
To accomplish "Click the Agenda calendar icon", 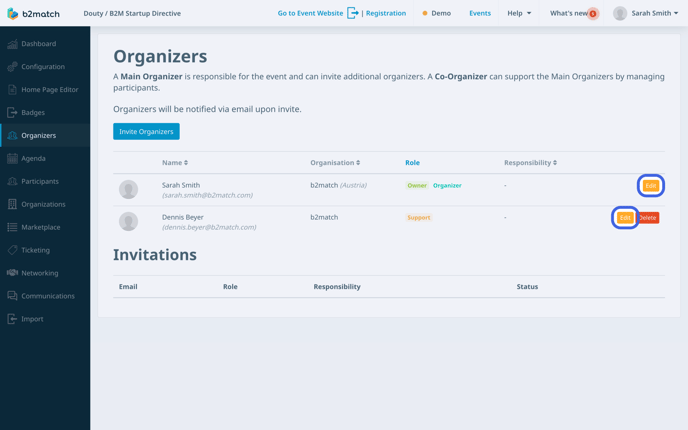I will [x=12, y=158].
